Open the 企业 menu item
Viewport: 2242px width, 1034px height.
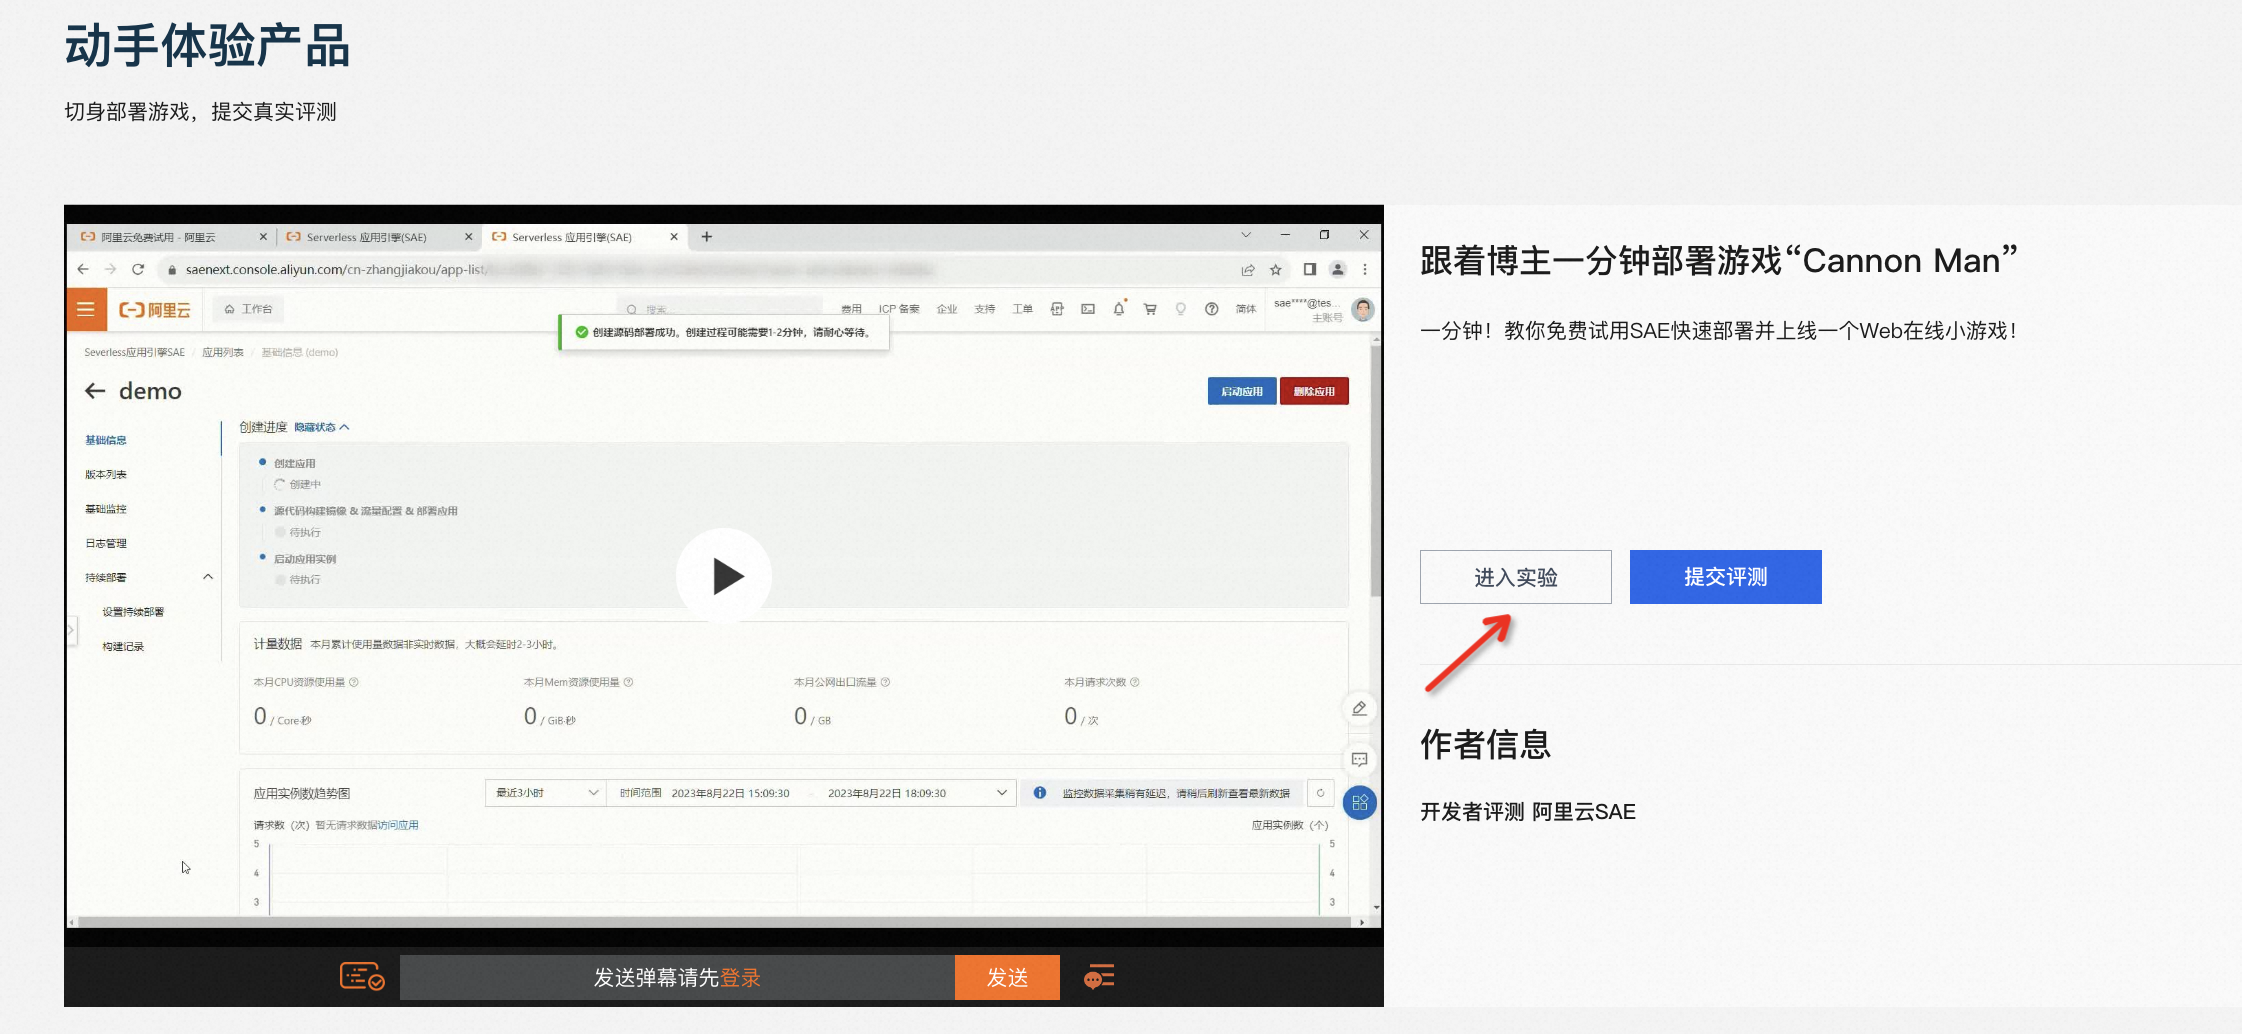pyautogui.click(x=947, y=309)
